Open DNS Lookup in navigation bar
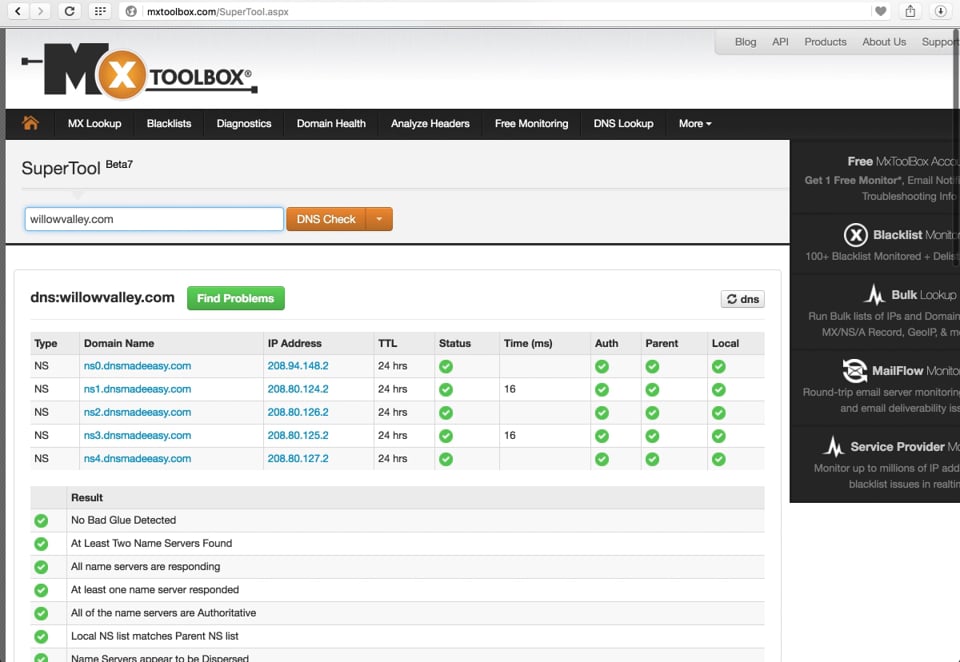Screen dimensions: 960x662 tap(623, 123)
